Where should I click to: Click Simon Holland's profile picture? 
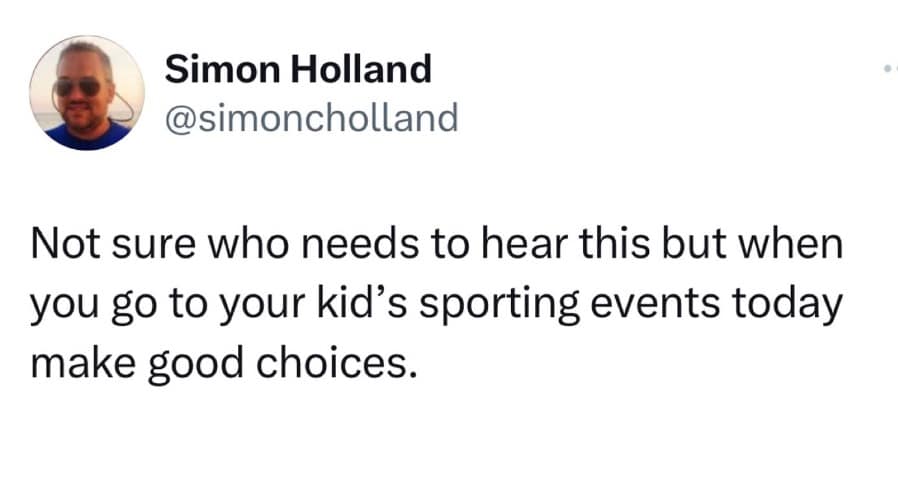pos(87,93)
